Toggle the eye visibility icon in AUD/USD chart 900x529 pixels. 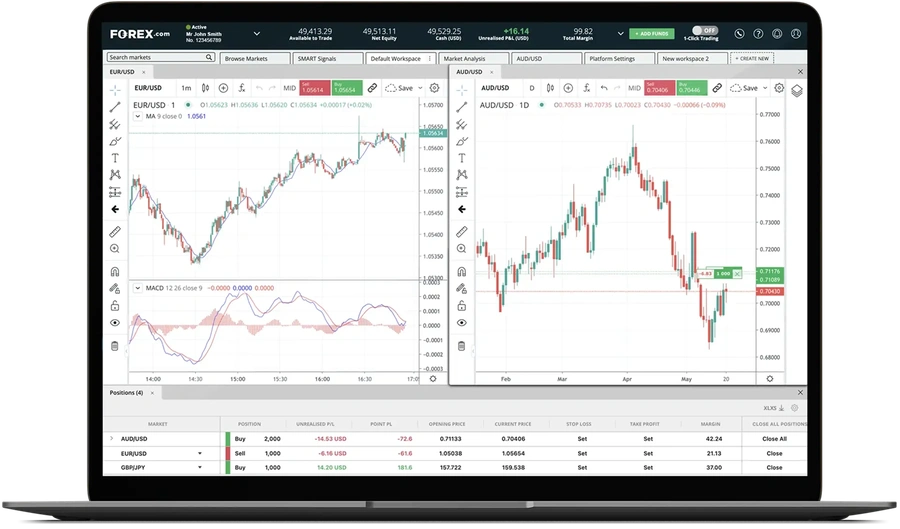pos(461,322)
